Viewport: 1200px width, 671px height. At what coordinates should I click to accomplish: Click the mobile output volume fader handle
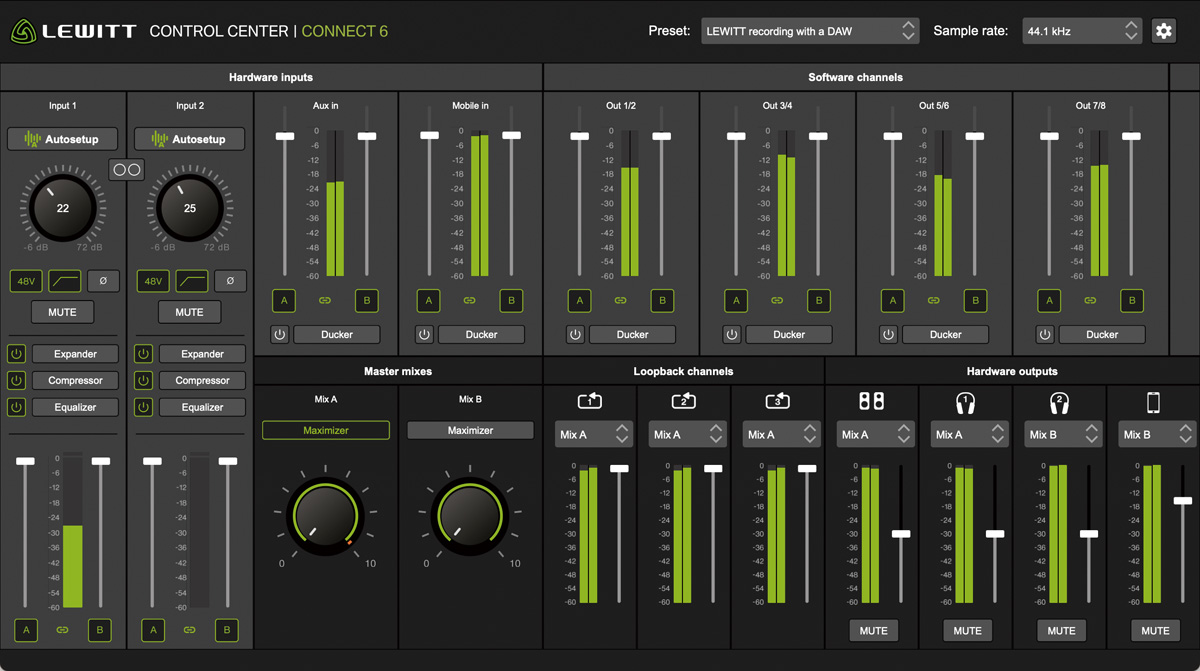click(x=1183, y=500)
